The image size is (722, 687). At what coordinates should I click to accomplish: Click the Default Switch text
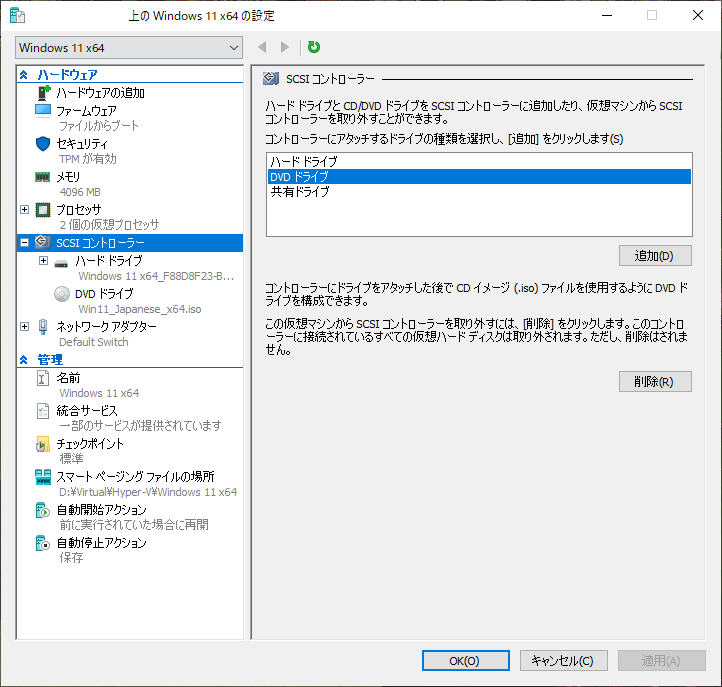94,342
